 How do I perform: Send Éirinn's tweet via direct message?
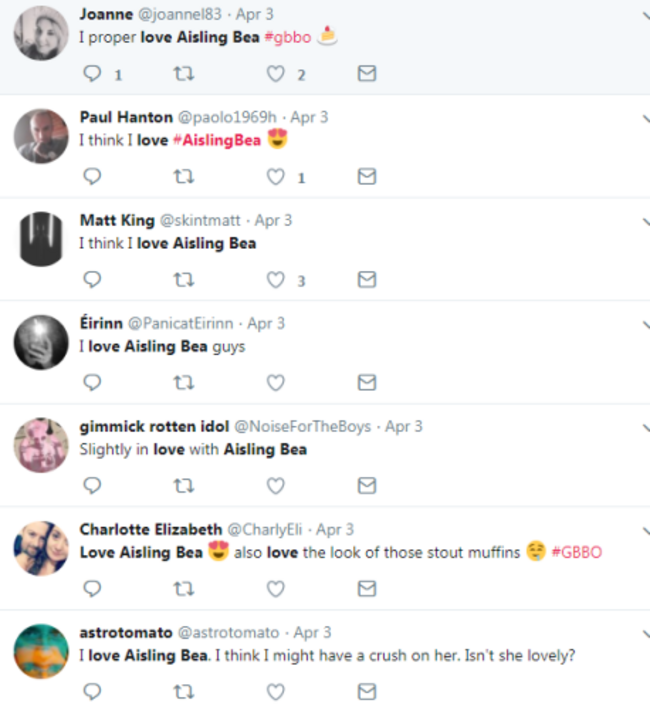pos(367,383)
